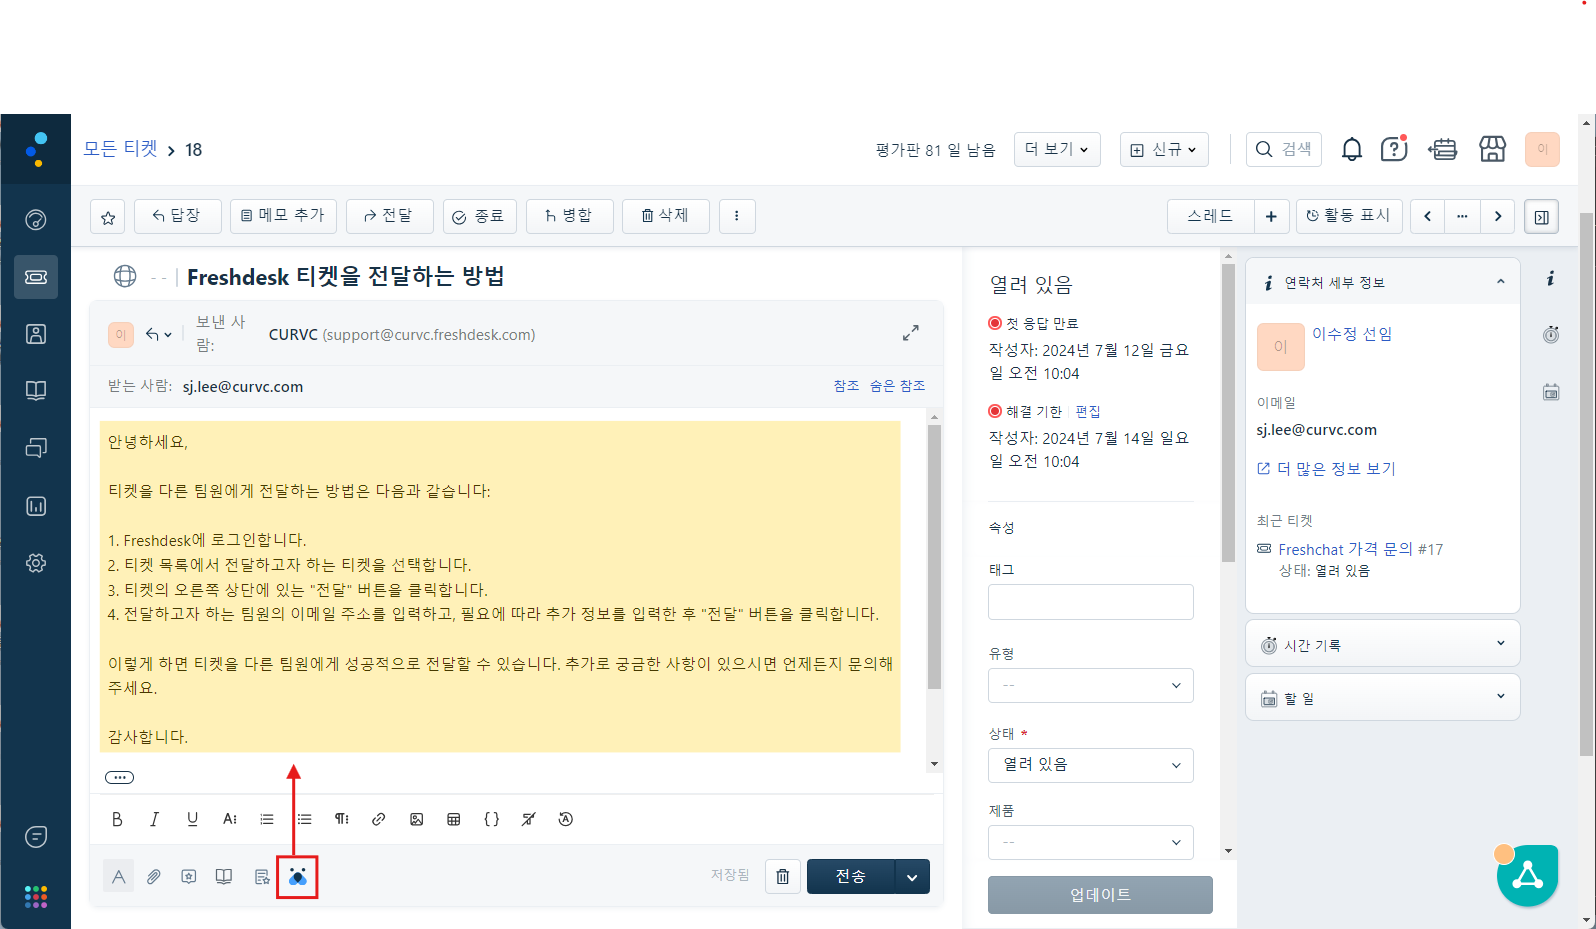Expand reply editor to full size
The width and height of the screenshot is (1596, 929).
(910, 333)
